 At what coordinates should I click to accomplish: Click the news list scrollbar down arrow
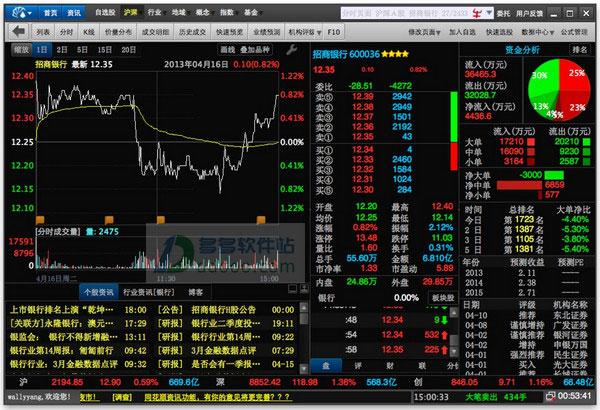[304, 368]
